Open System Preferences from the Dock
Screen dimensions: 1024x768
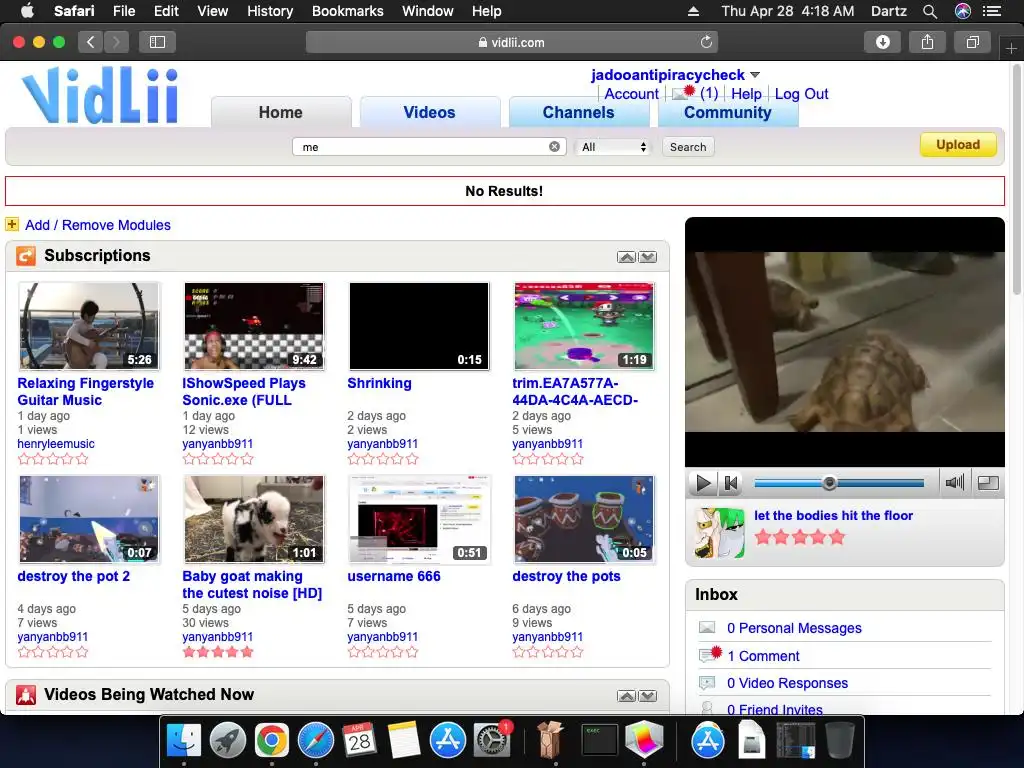pyautogui.click(x=491, y=741)
